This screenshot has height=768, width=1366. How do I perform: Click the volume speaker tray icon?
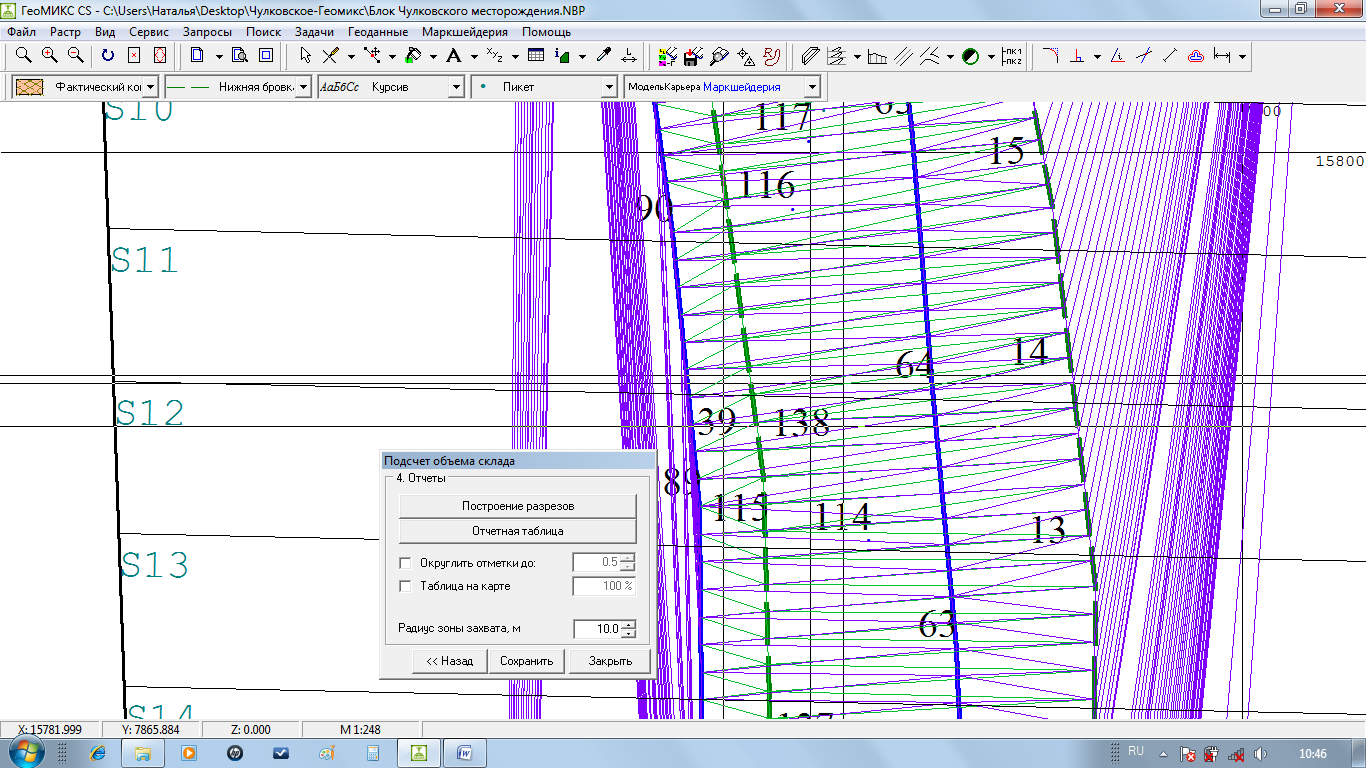pos(1260,753)
